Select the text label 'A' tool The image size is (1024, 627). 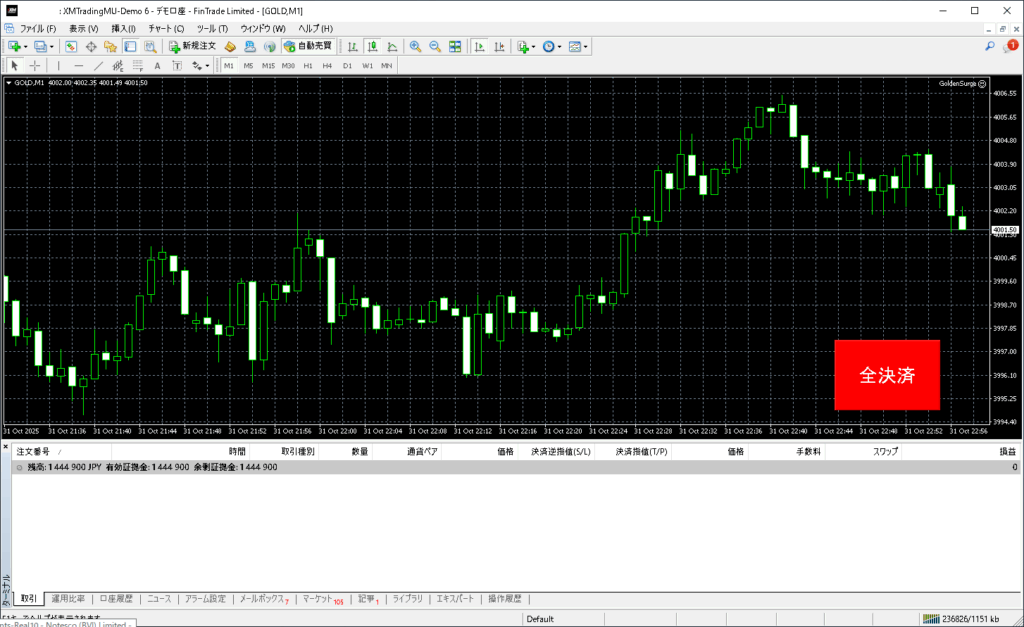pyautogui.click(x=157, y=65)
